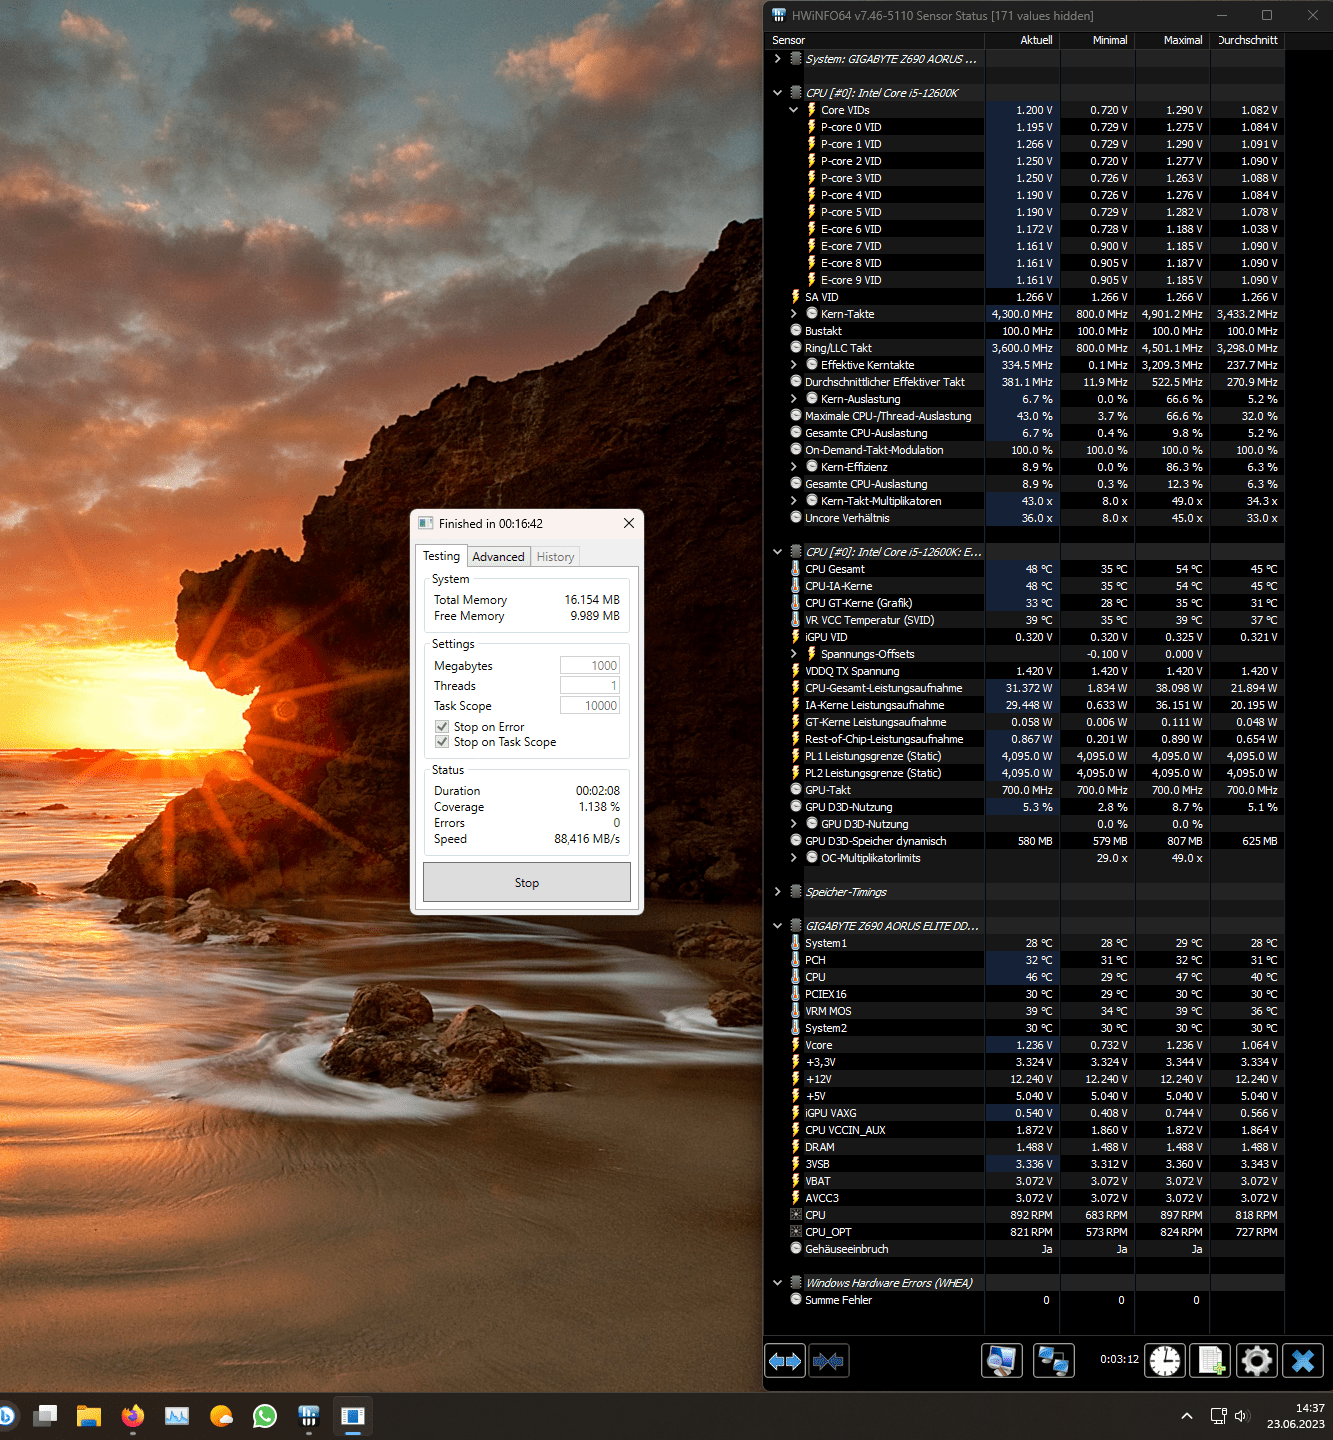Viewport: 1333px width, 1440px height.
Task: Open WhatsApp from the taskbar
Action: 265,1416
